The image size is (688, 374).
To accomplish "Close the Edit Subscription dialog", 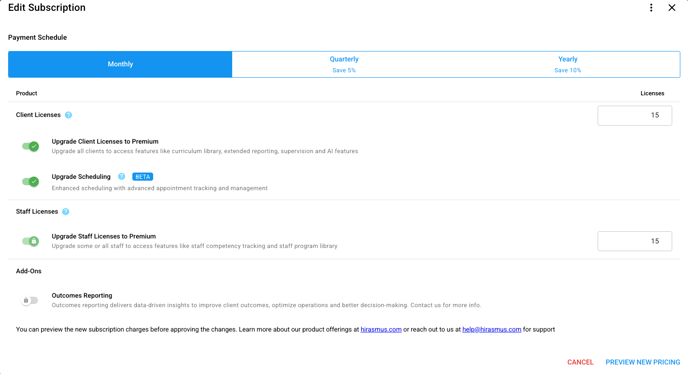I will (x=672, y=7).
